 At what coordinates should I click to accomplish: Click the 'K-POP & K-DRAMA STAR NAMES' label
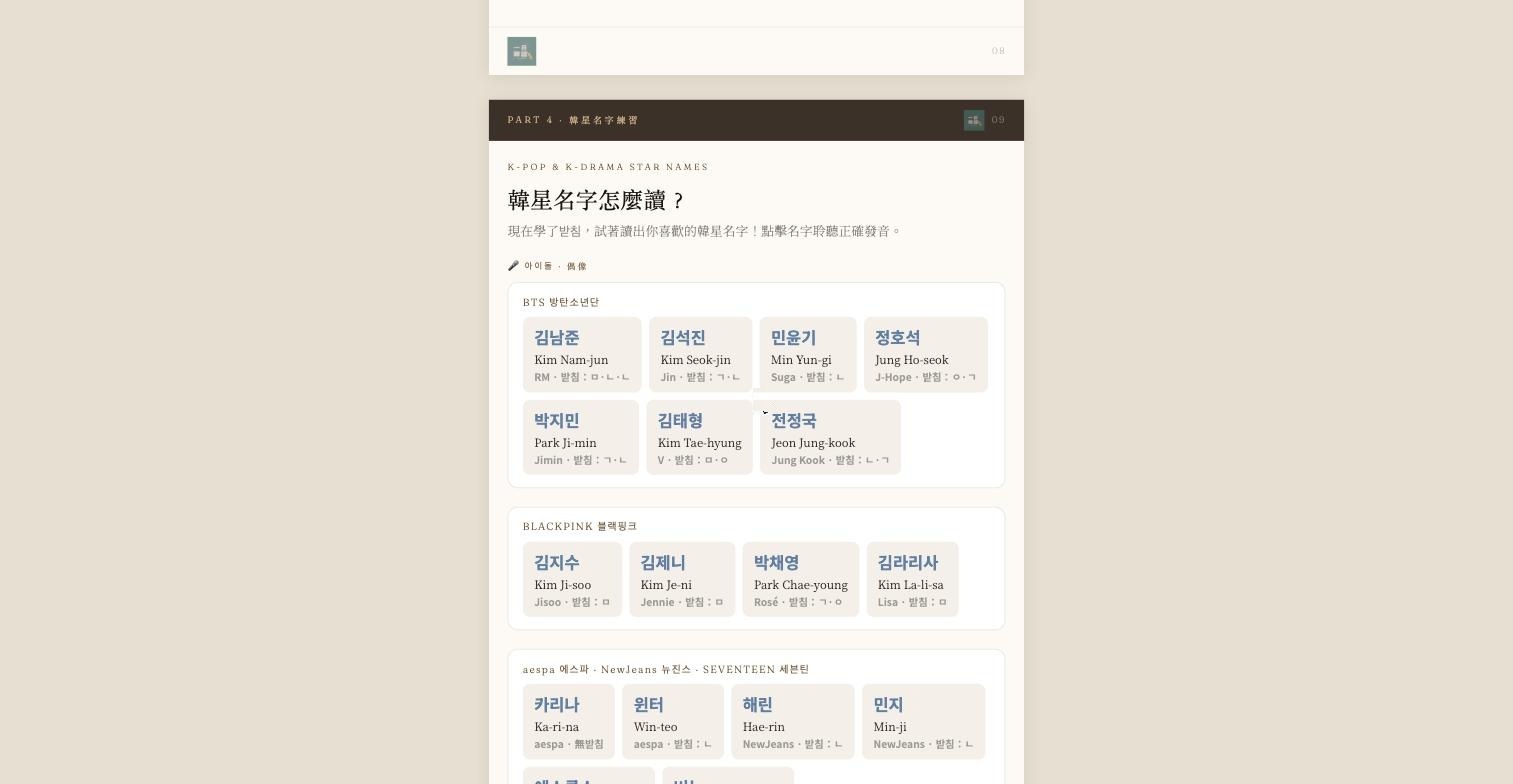[608, 167]
